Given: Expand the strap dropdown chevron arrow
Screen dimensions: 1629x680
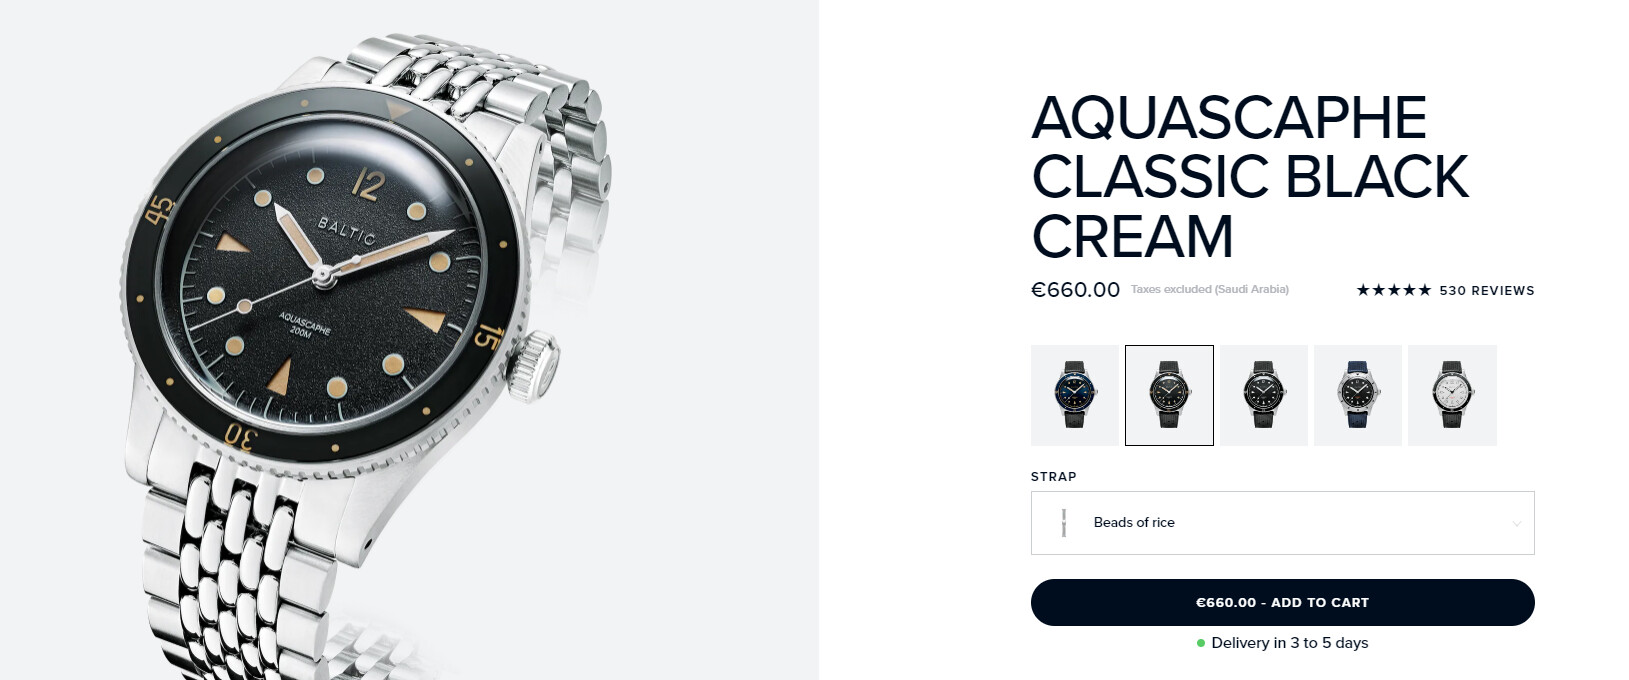Looking at the screenshot, I should tap(1517, 523).
